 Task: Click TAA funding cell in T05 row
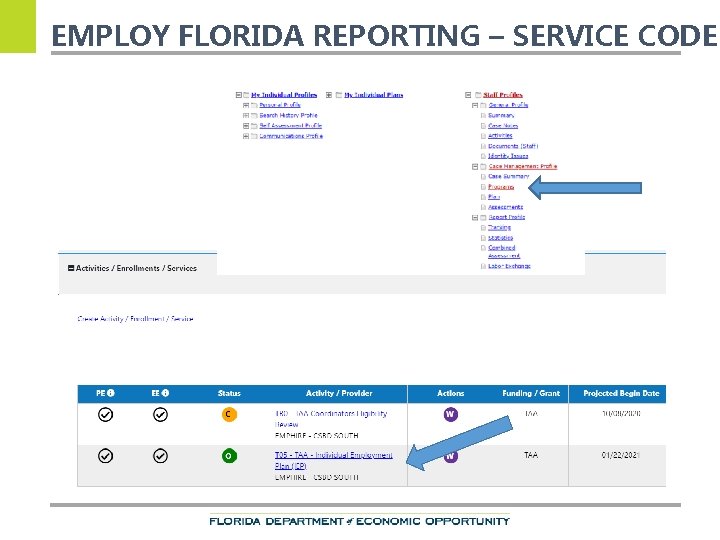(x=531, y=455)
